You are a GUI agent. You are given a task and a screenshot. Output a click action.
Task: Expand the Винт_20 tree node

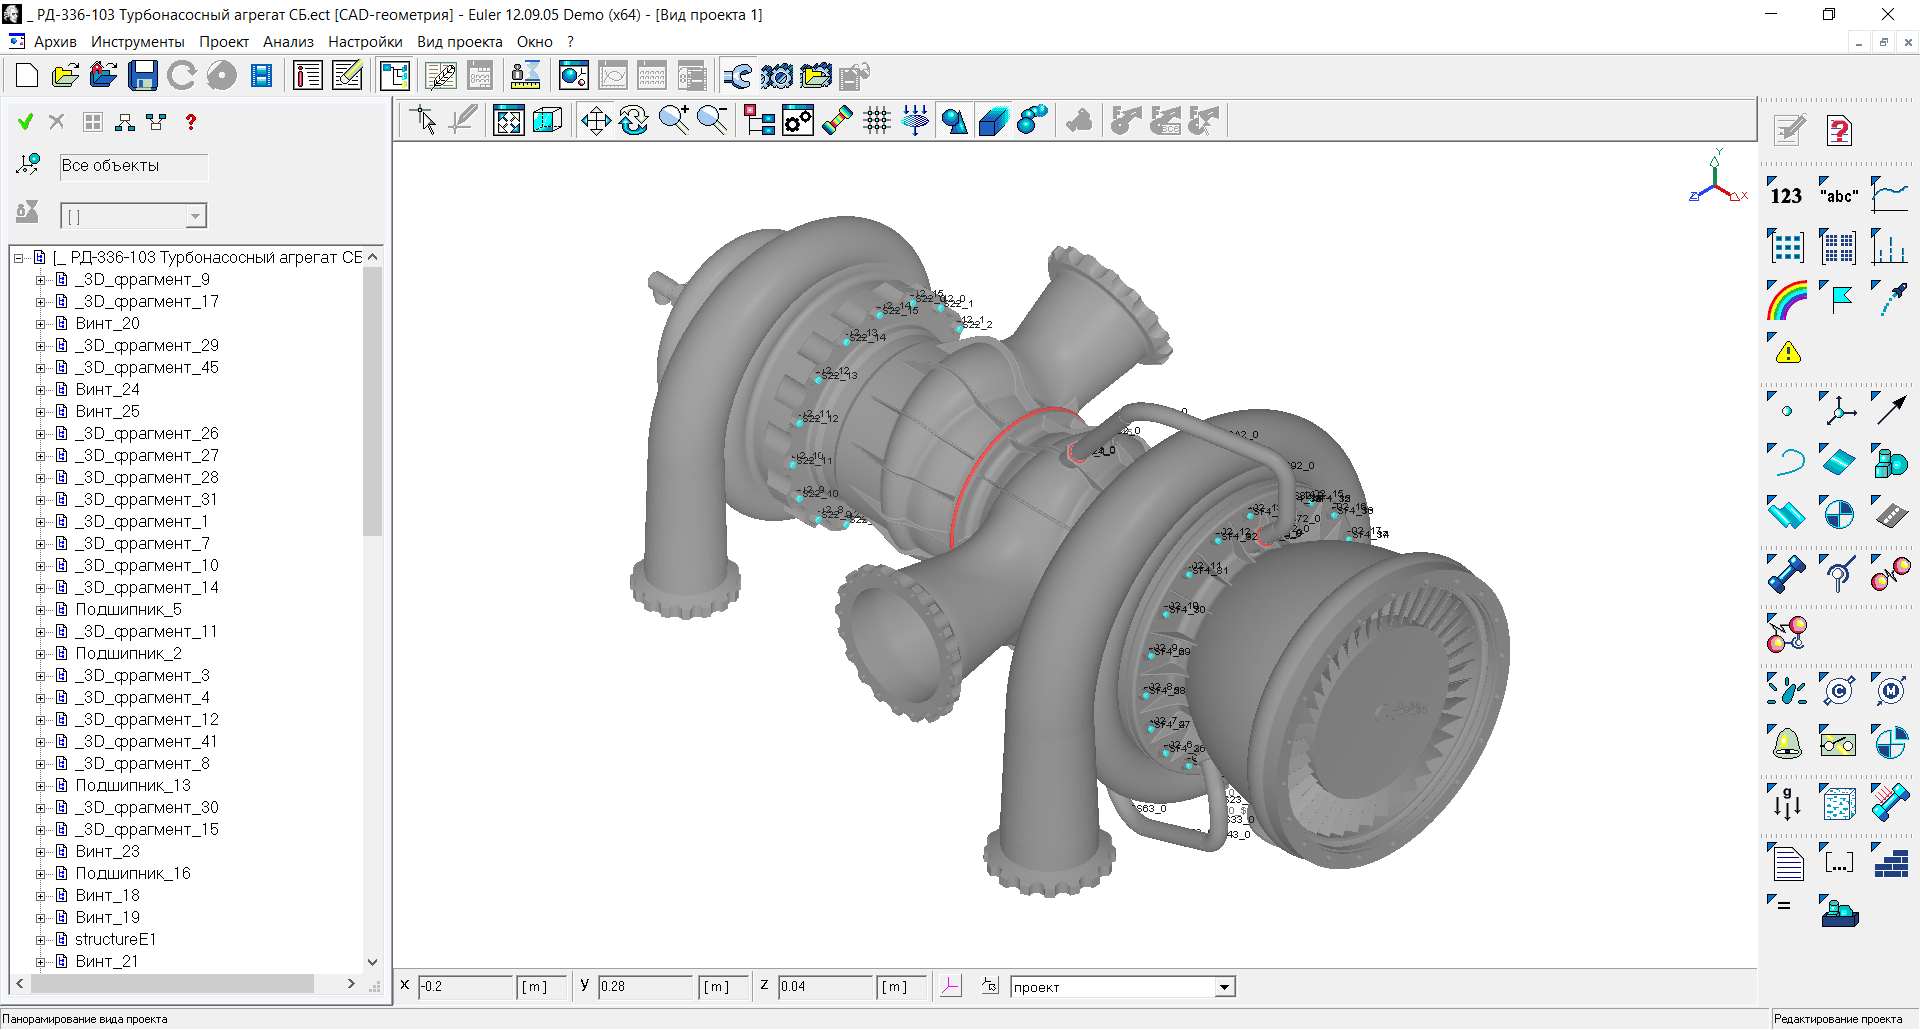(x=41, y=324)
